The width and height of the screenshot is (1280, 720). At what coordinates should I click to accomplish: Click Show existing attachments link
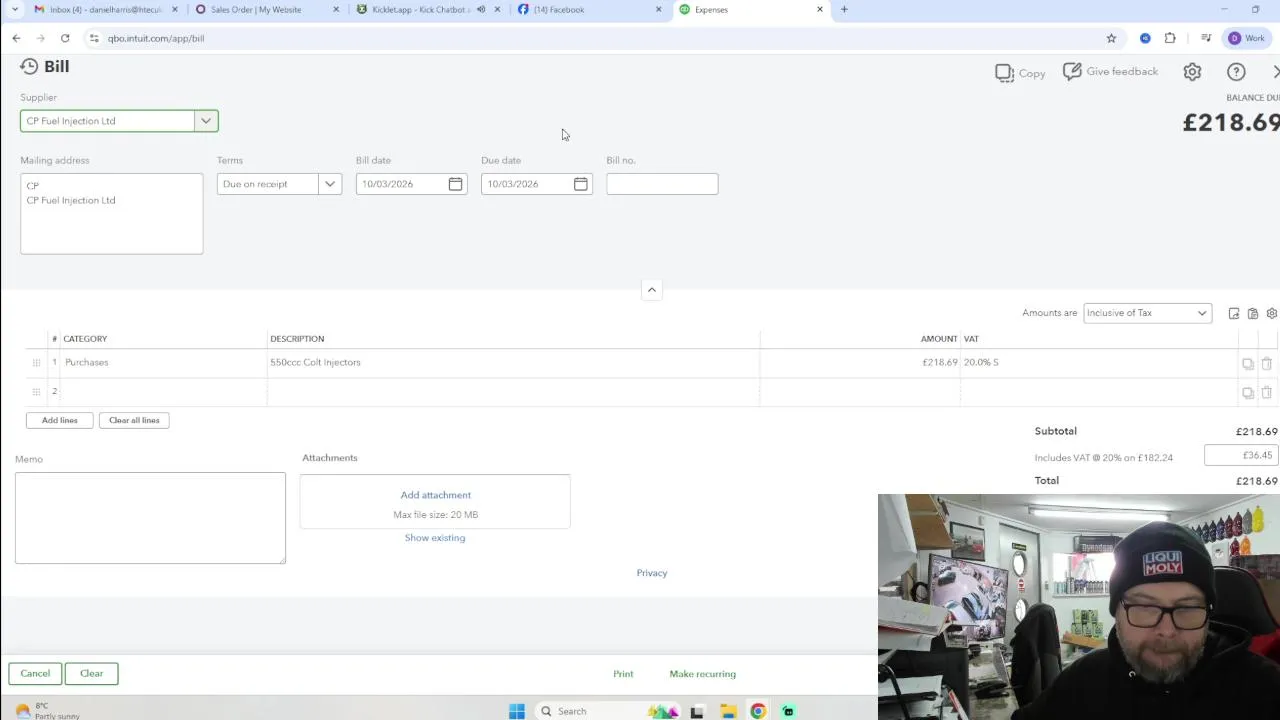[435, 538]
